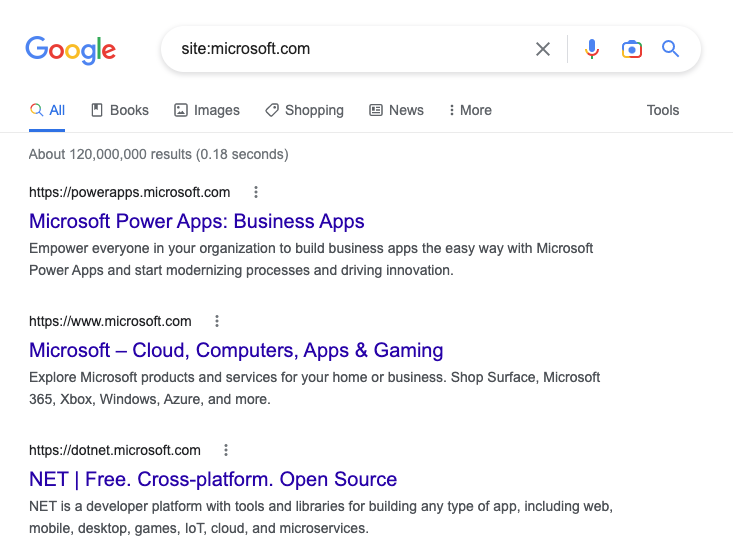Switch to the Images tab
Screen dimensions: 733x550
207,110
